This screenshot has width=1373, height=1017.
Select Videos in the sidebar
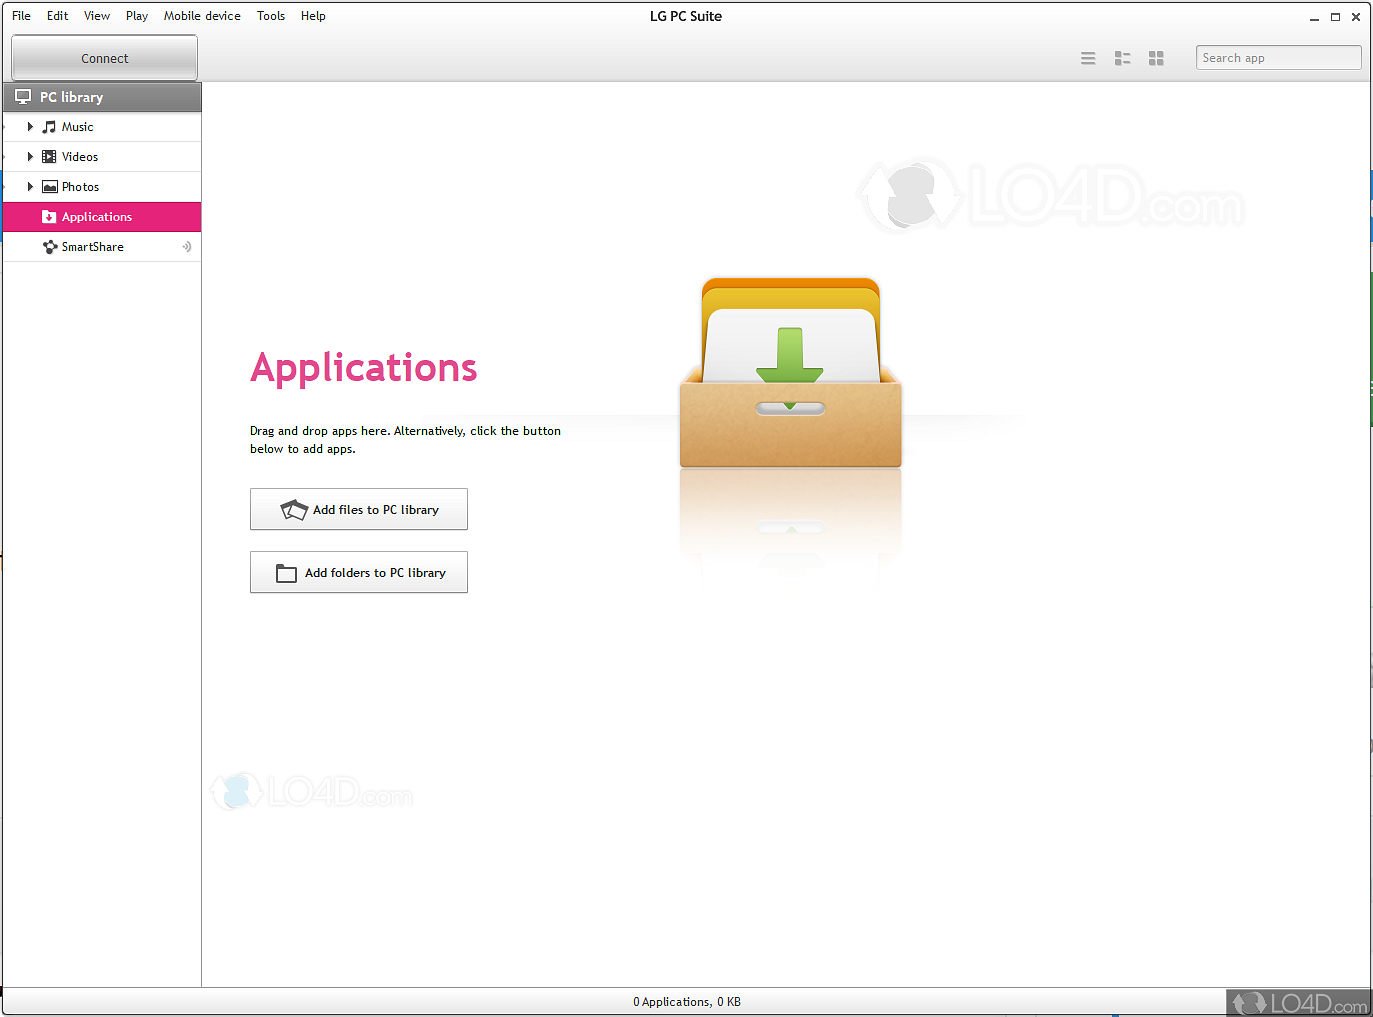[102, 157]
